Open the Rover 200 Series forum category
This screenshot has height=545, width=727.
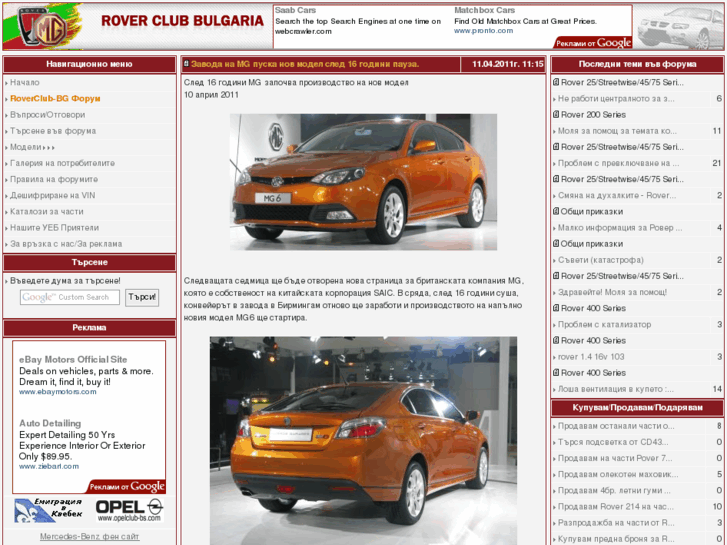coord(593,115)
